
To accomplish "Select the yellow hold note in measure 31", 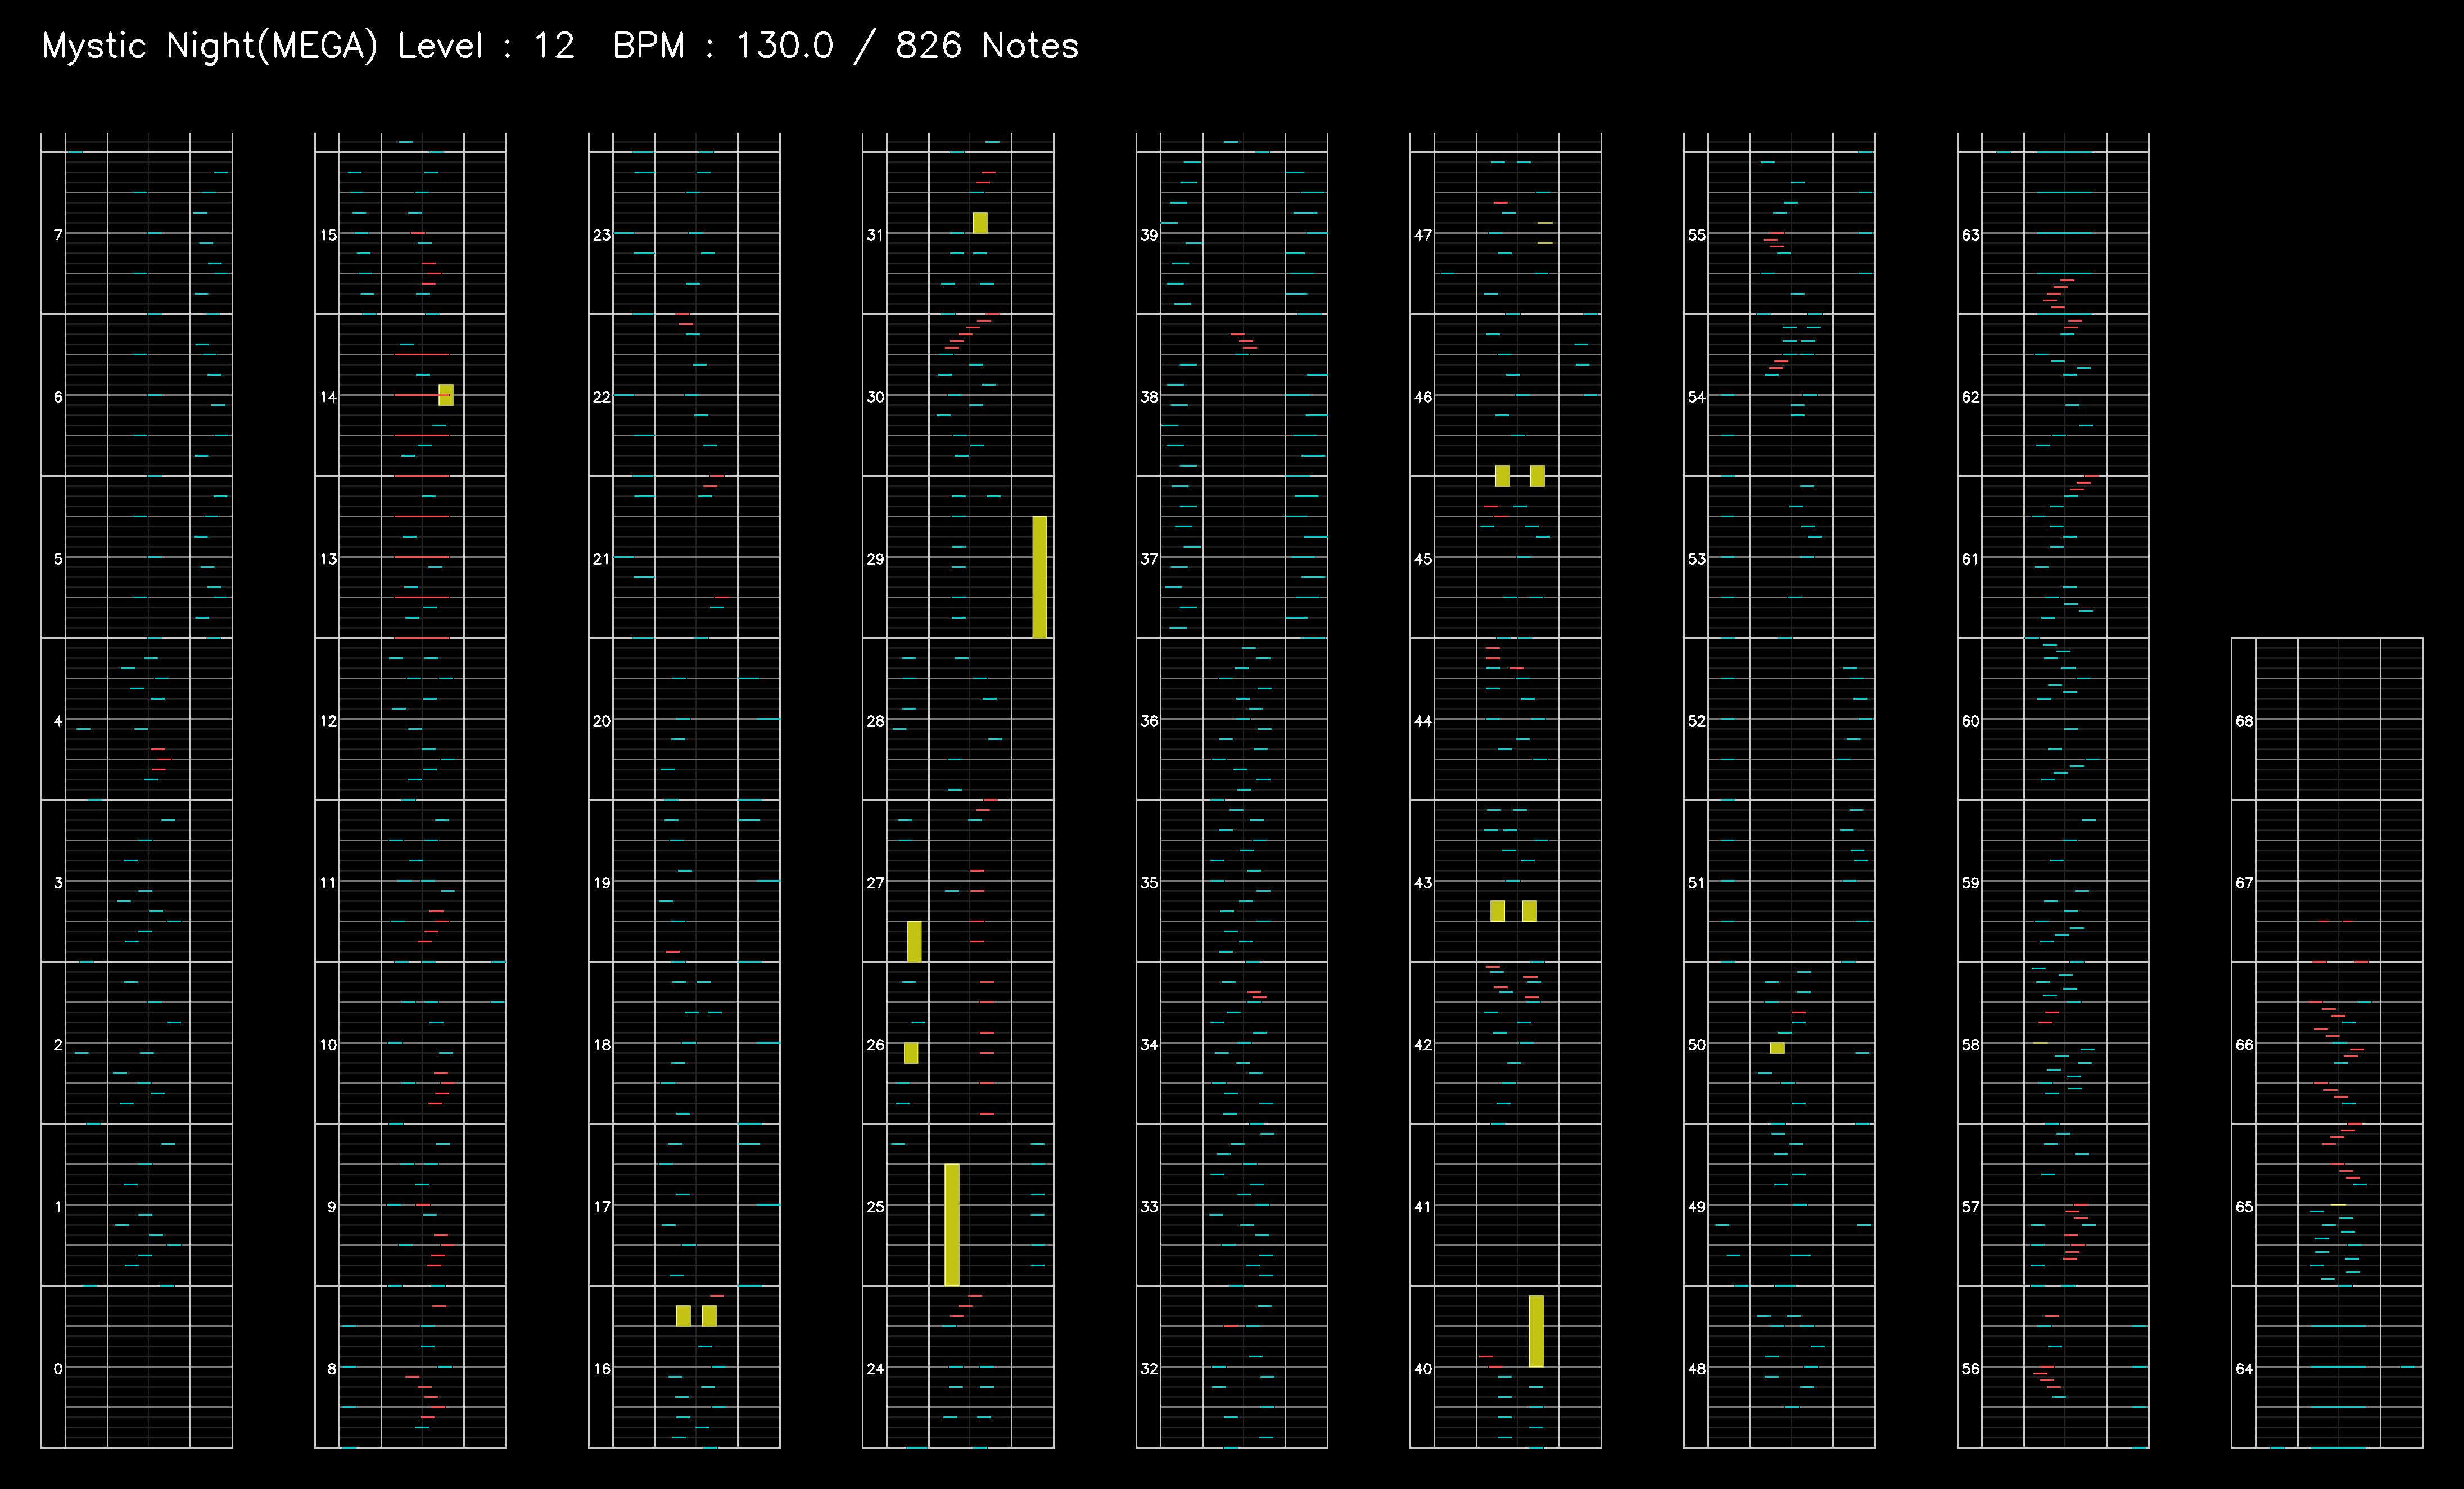I will [x=980, y=223].
